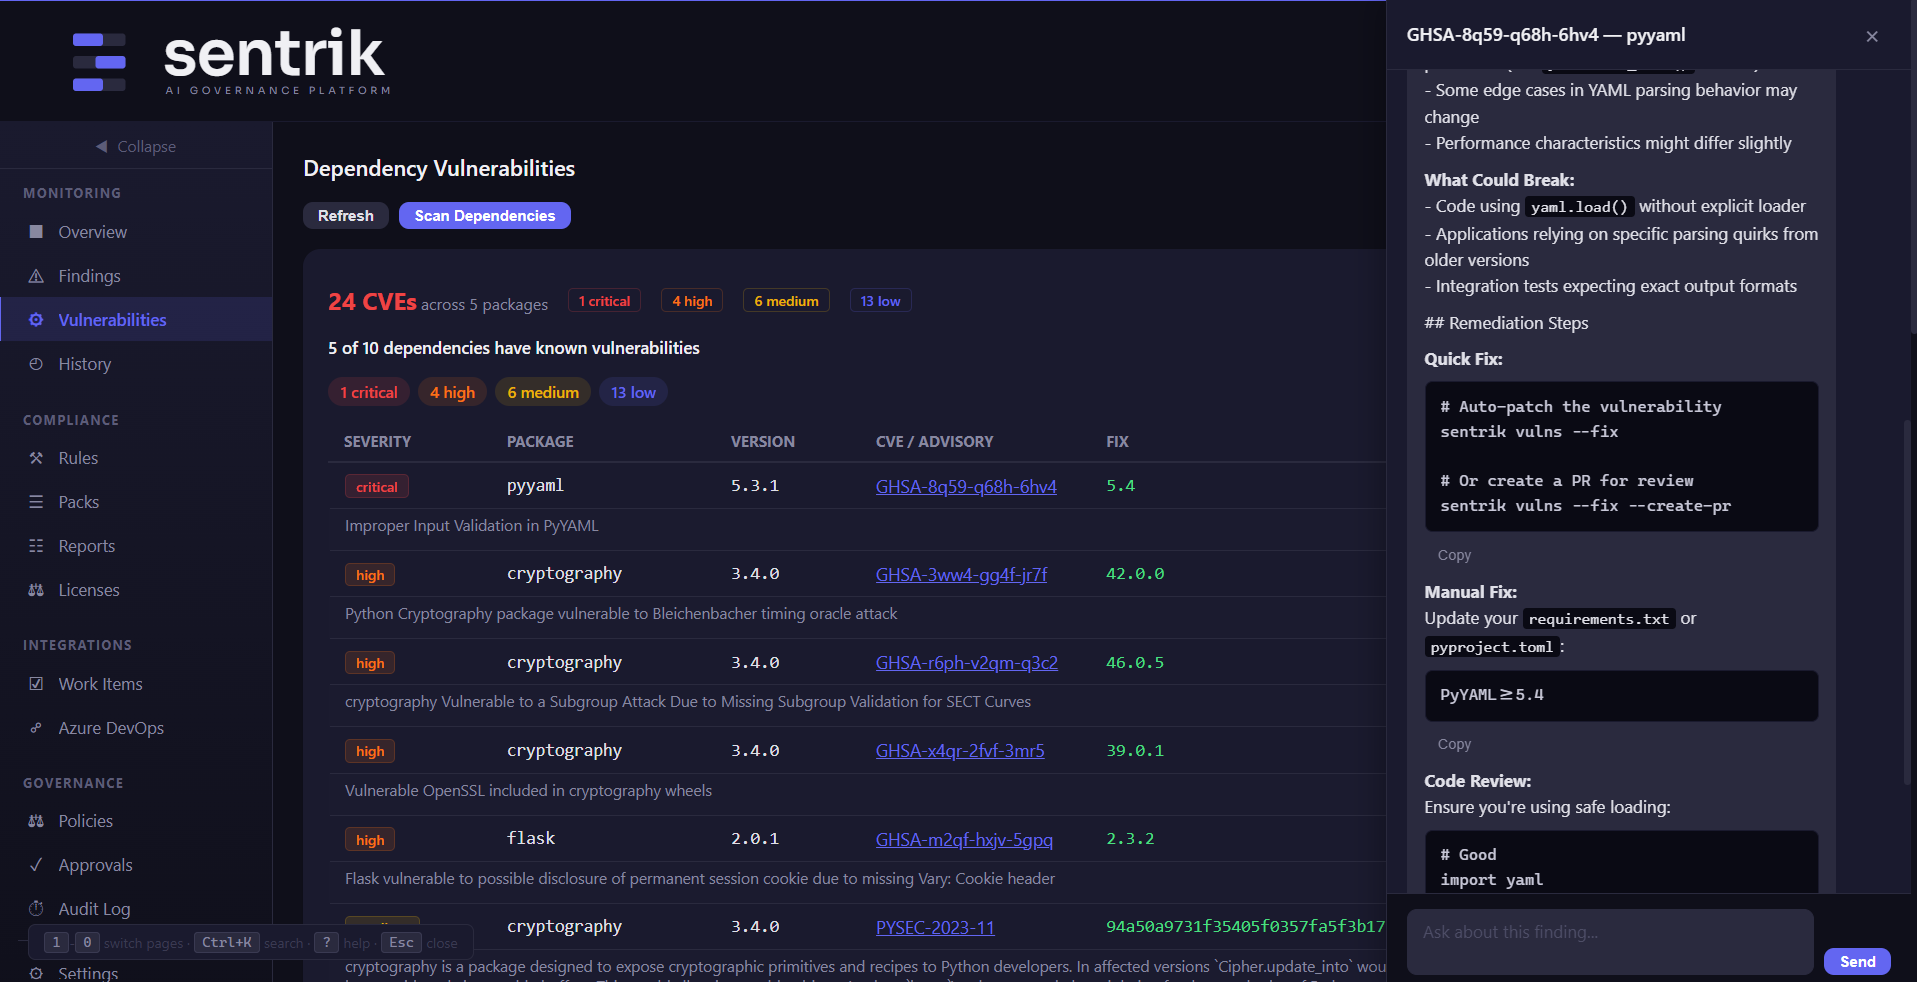1917x982 pixels.
Task: Click the Send button in chat panel
Action: (1857, 961)
